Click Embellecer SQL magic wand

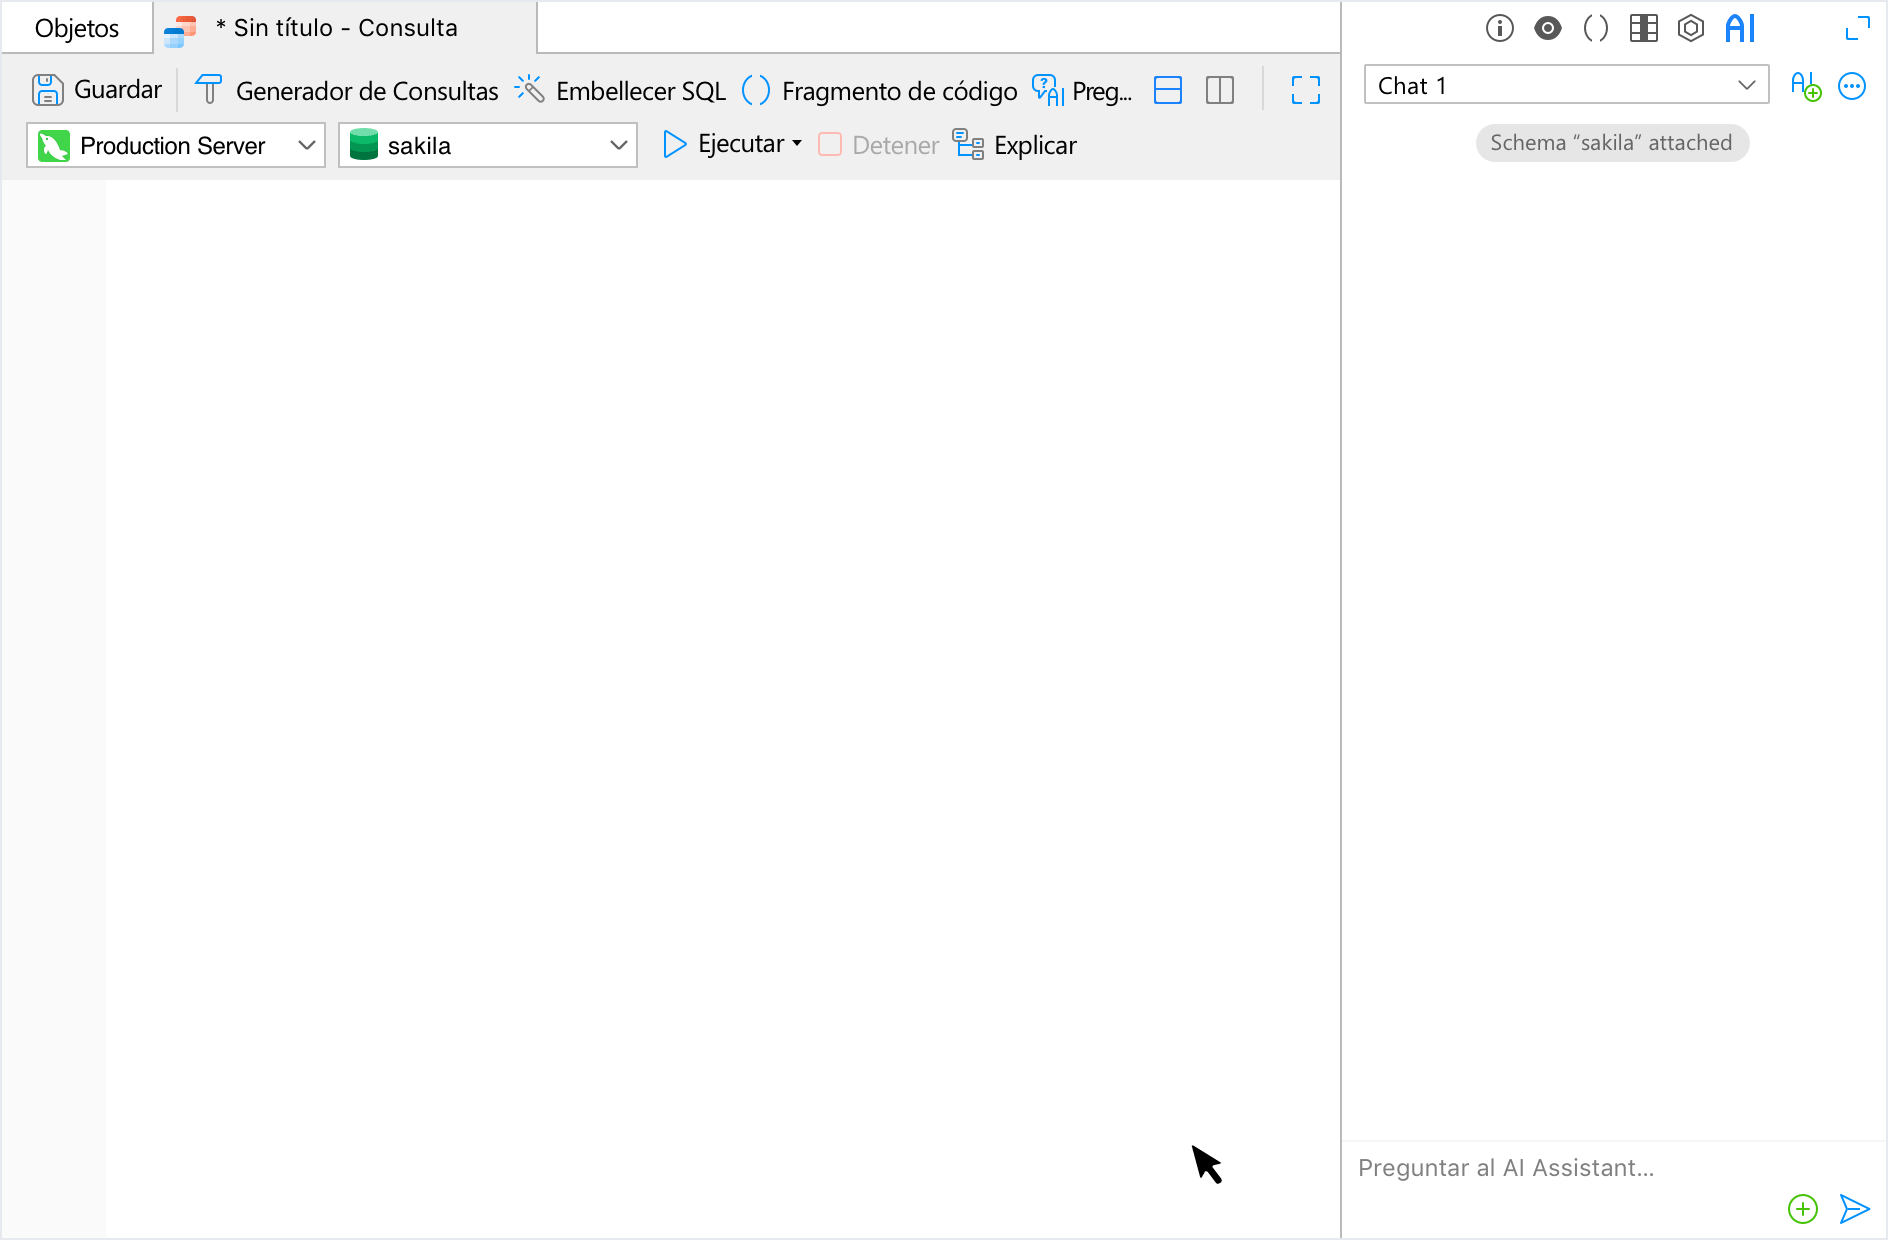(x=529, y=90)
